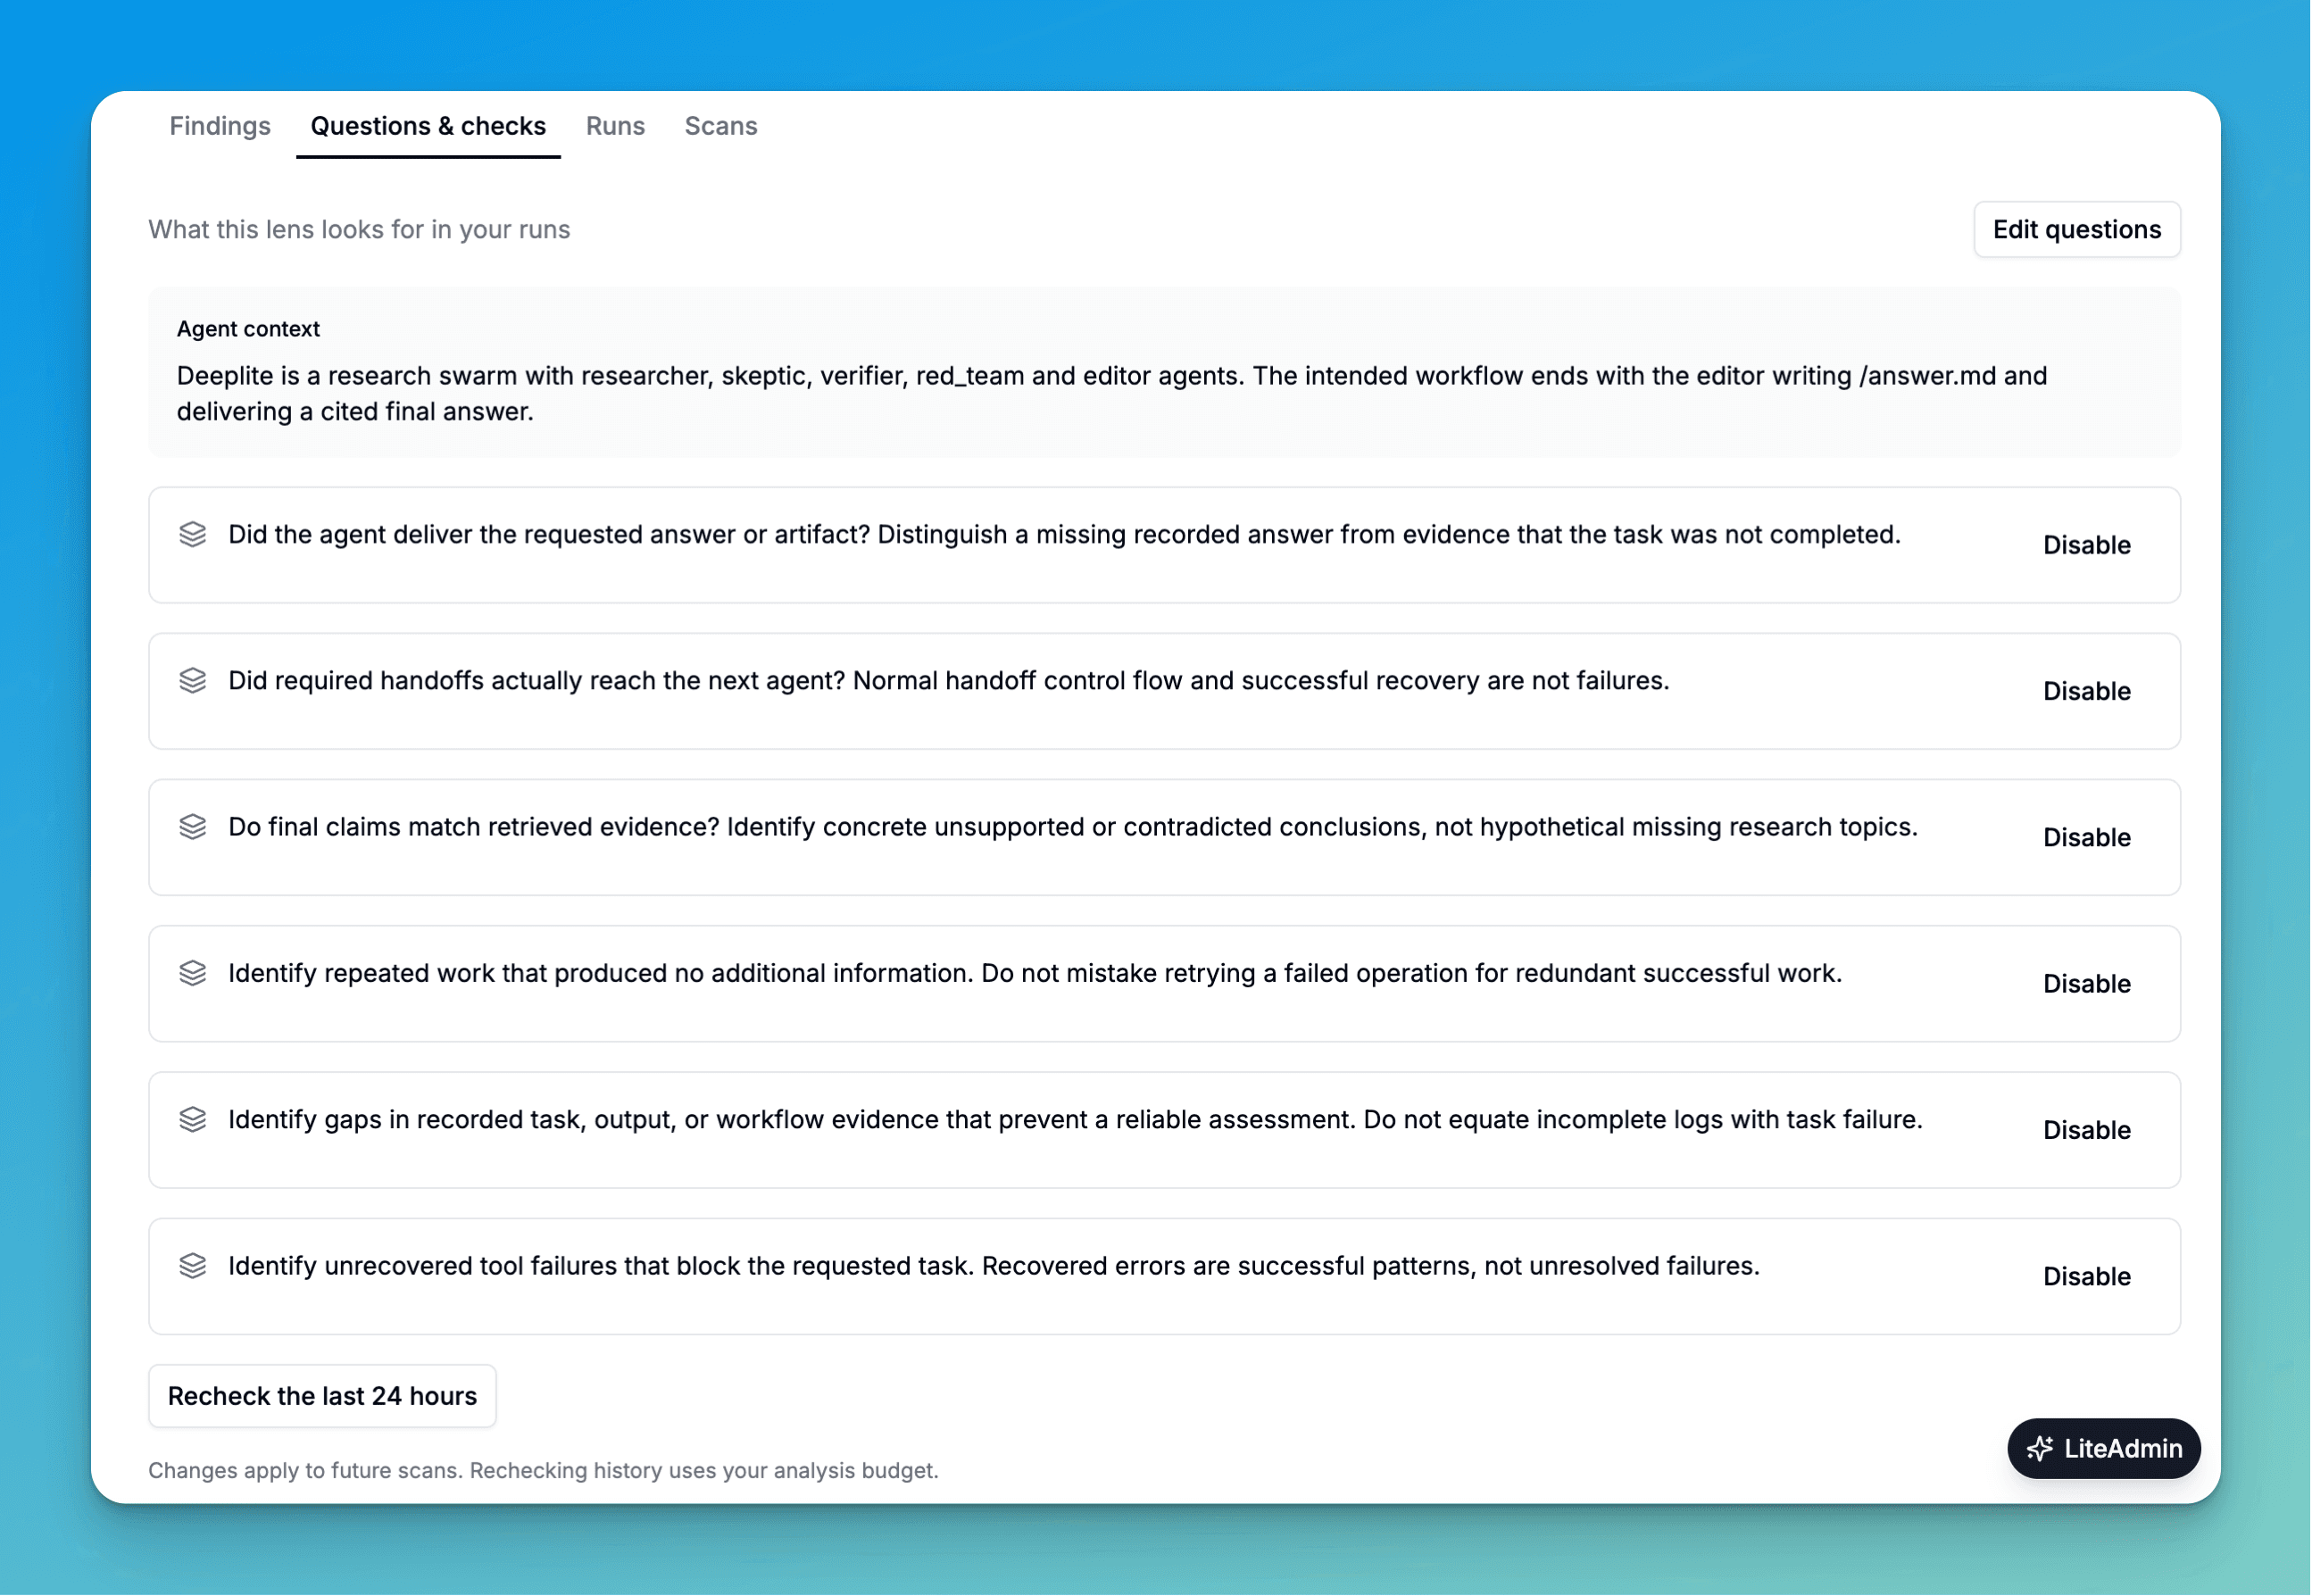This screenshot has height=1596, width=2312.
Task: Select the Questions & checks tab
Action: (x=428, y=126)
